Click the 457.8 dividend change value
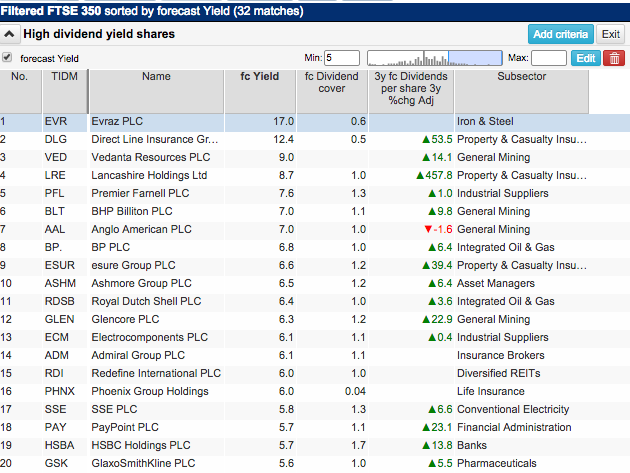The width and height of the screenshot is (630, 473). click(x=434, y=176)
